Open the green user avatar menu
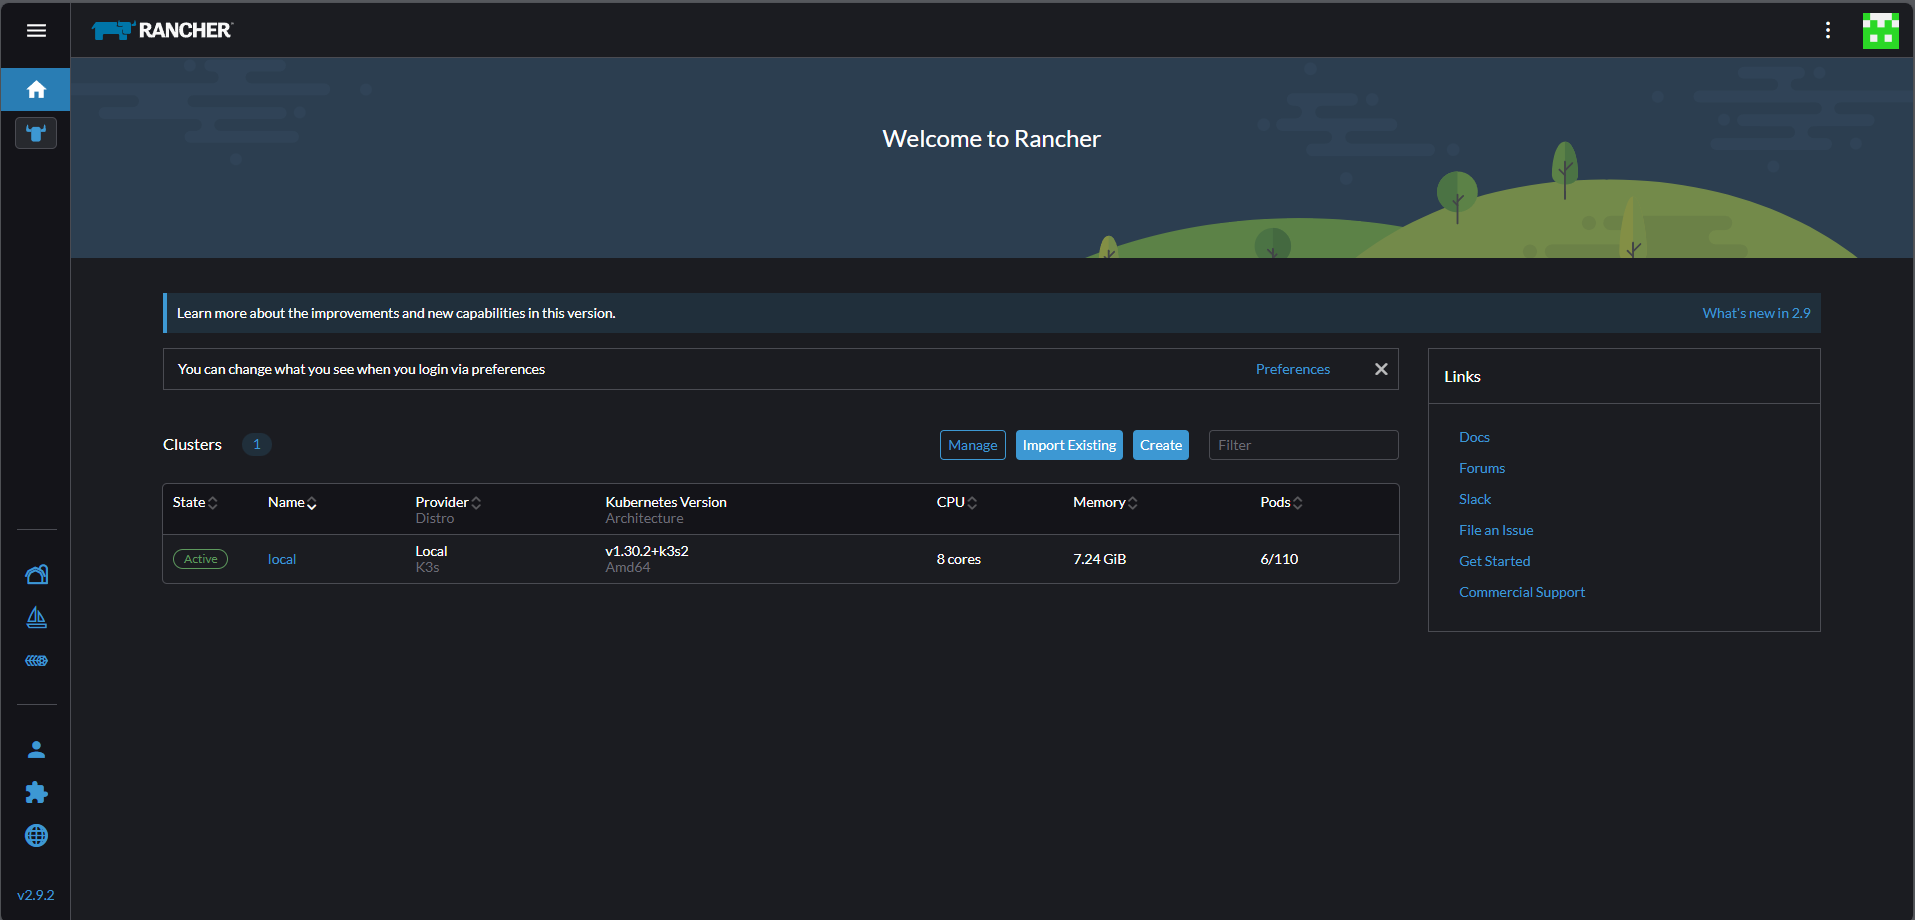1915x920 pixels. pos(1880,31)
